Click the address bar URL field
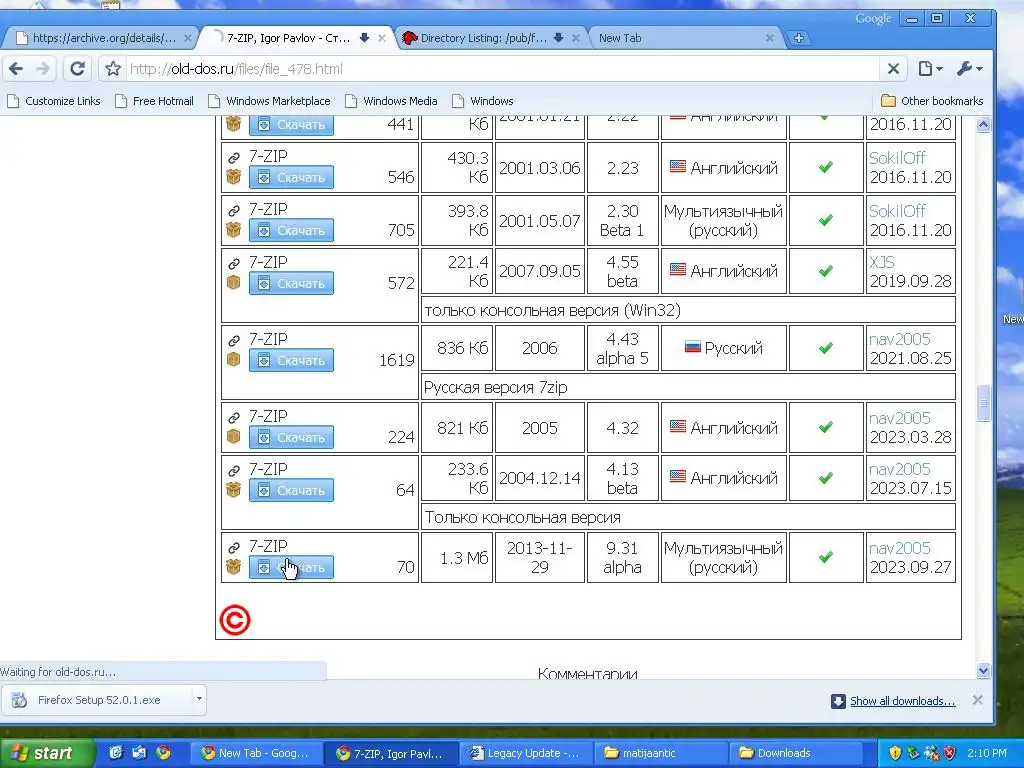Viewport: 1024px width, 768px height. point(503,69)
